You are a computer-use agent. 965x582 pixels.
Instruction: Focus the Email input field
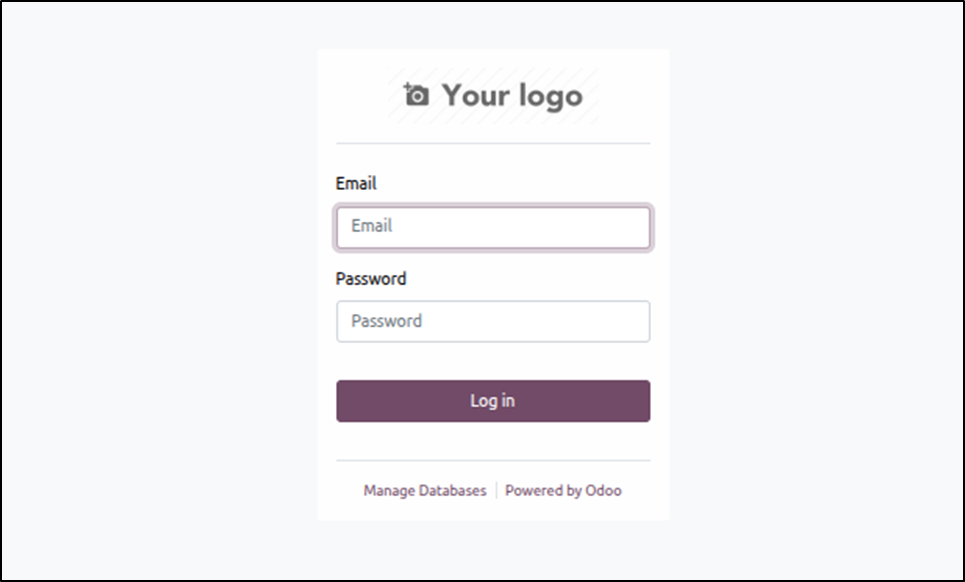click(493, 227)
